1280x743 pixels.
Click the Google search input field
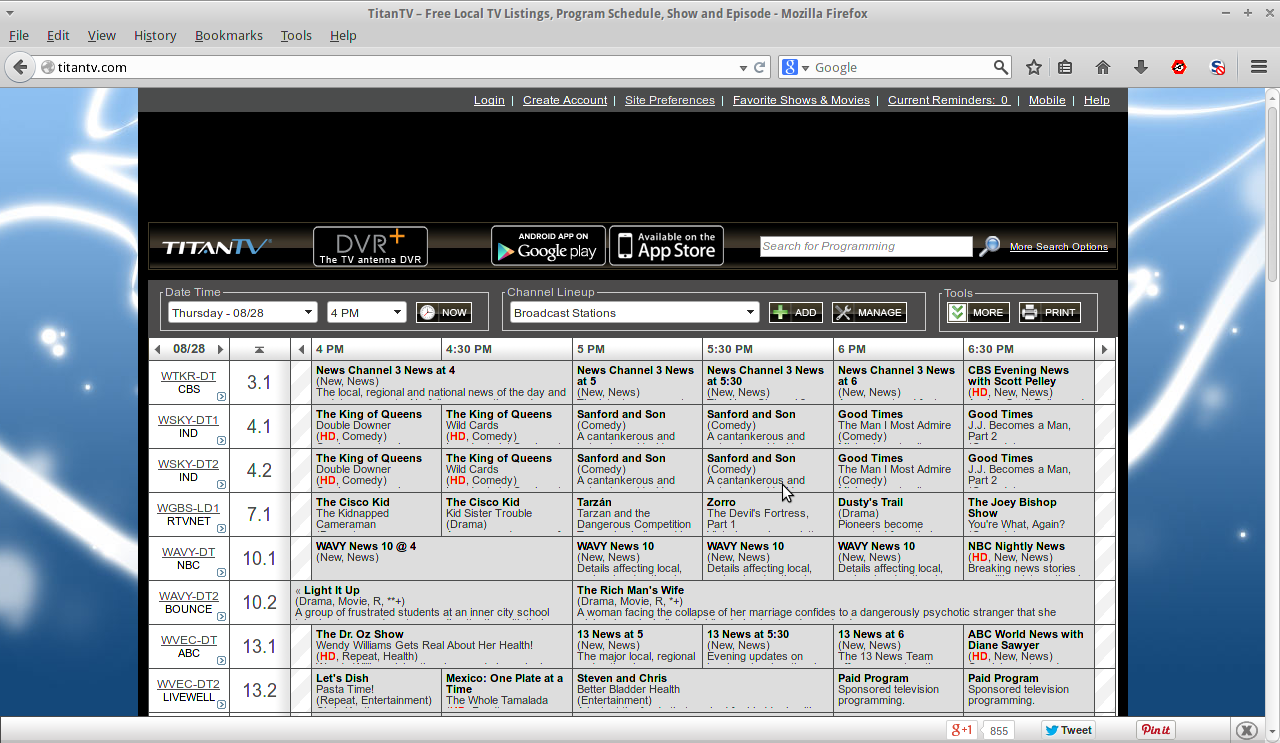point(900,67)
